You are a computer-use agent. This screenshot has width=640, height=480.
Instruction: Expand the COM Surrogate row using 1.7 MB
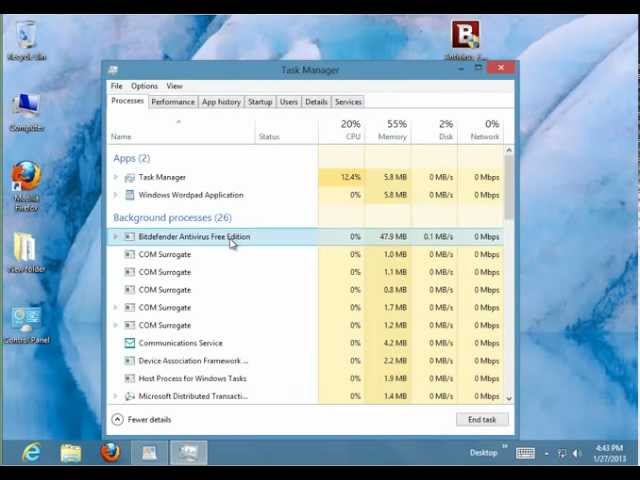click(116, 307)
